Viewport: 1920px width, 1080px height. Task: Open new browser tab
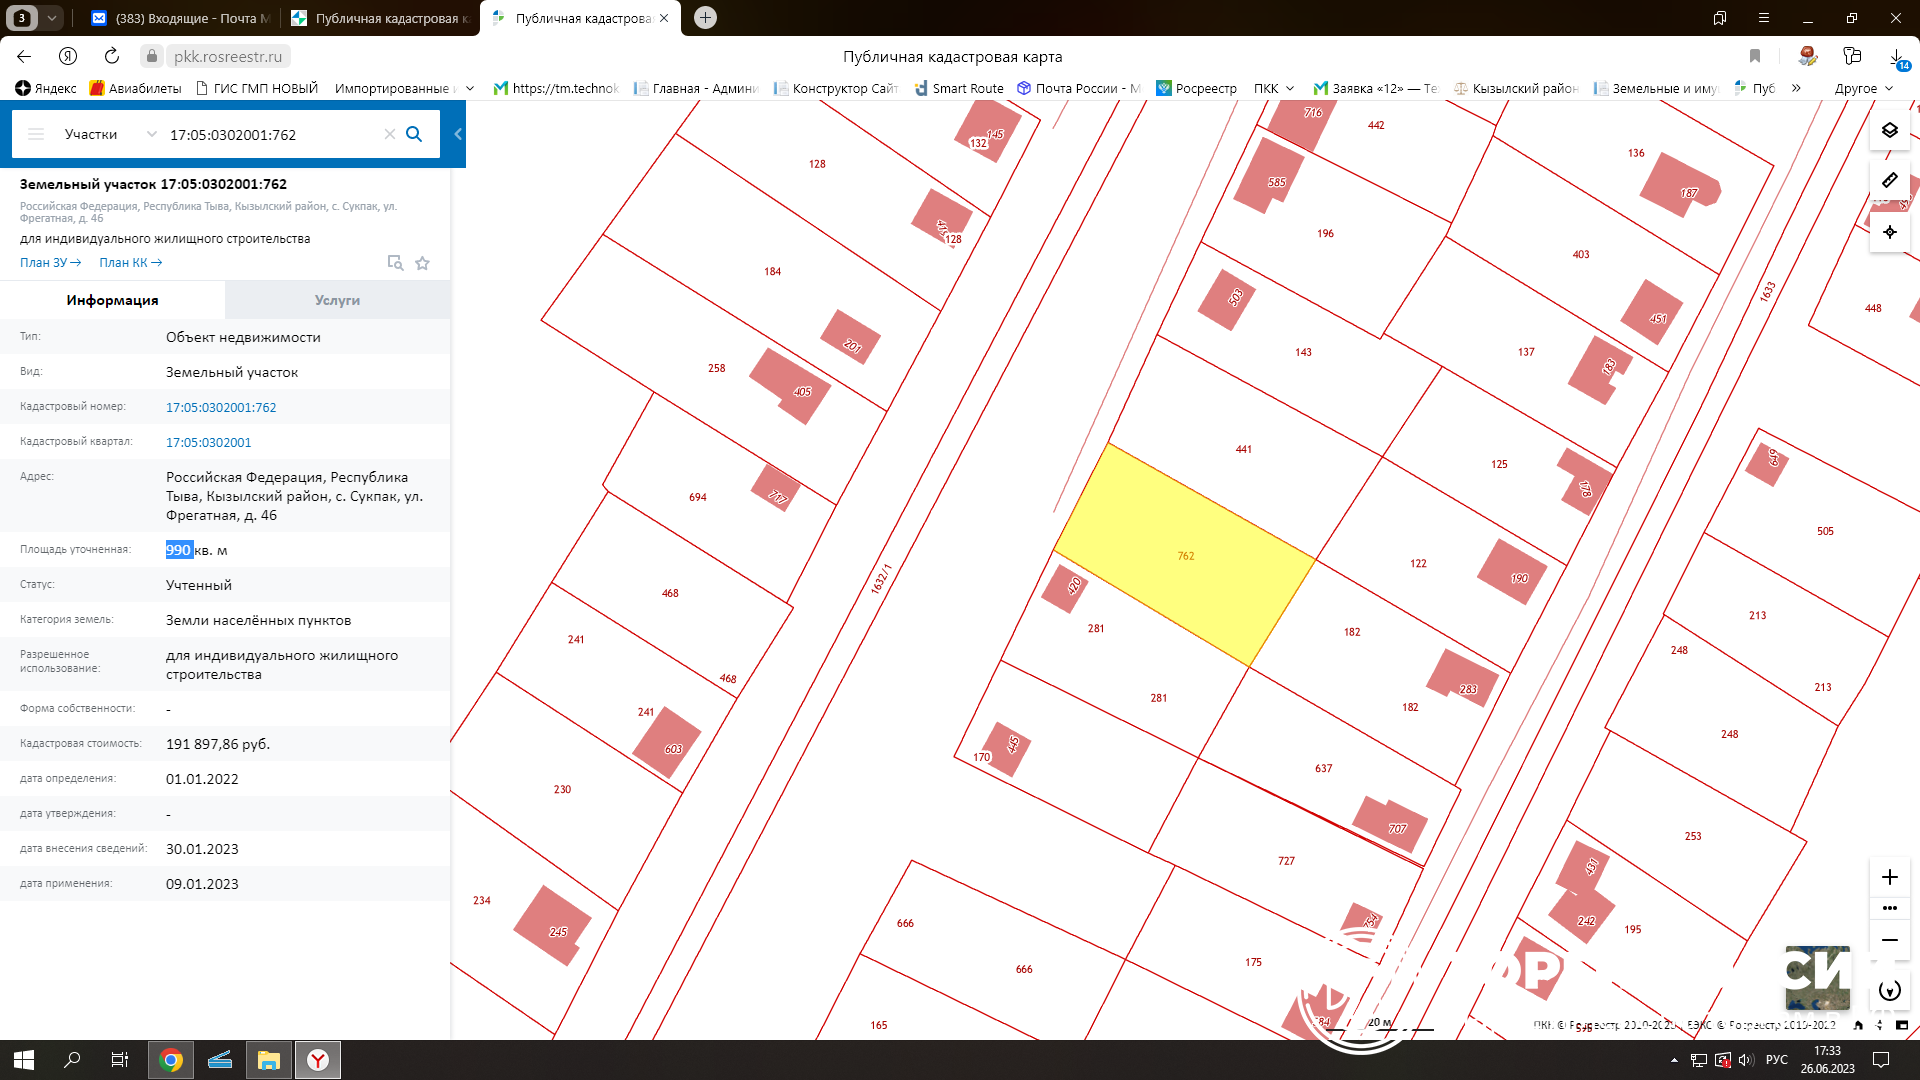705,17
